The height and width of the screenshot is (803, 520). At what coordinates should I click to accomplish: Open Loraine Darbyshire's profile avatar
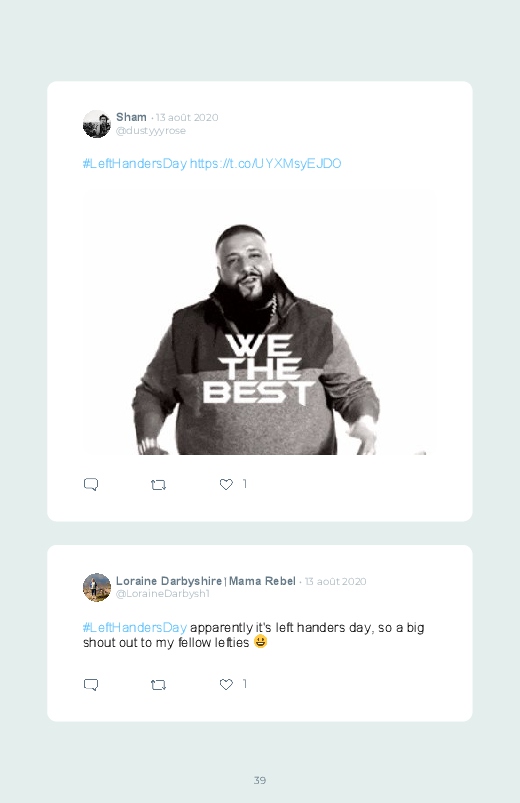pyautogui.click(x=97, y=587)
